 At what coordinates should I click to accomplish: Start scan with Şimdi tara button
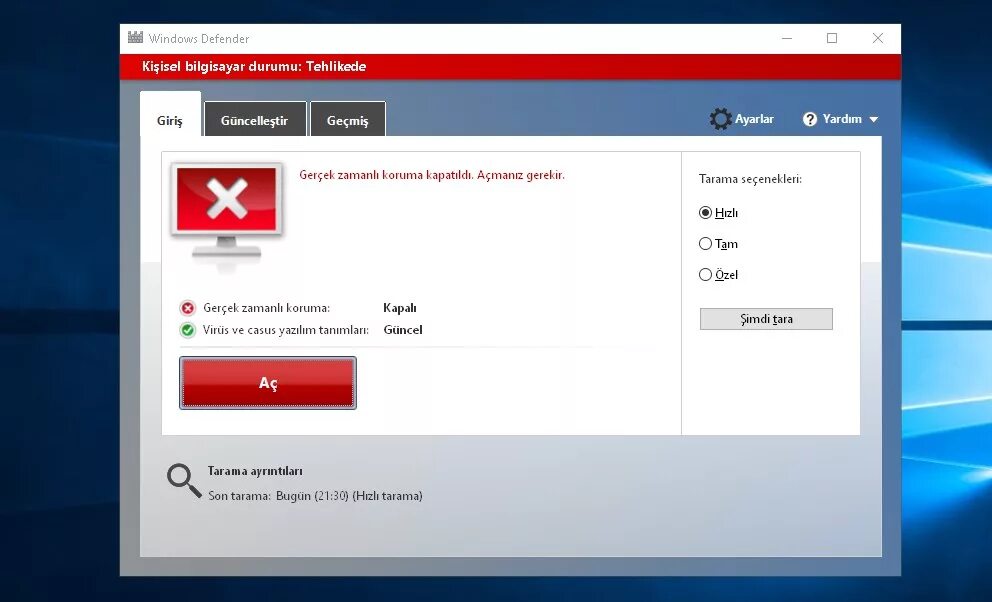(x=766, y=319)
